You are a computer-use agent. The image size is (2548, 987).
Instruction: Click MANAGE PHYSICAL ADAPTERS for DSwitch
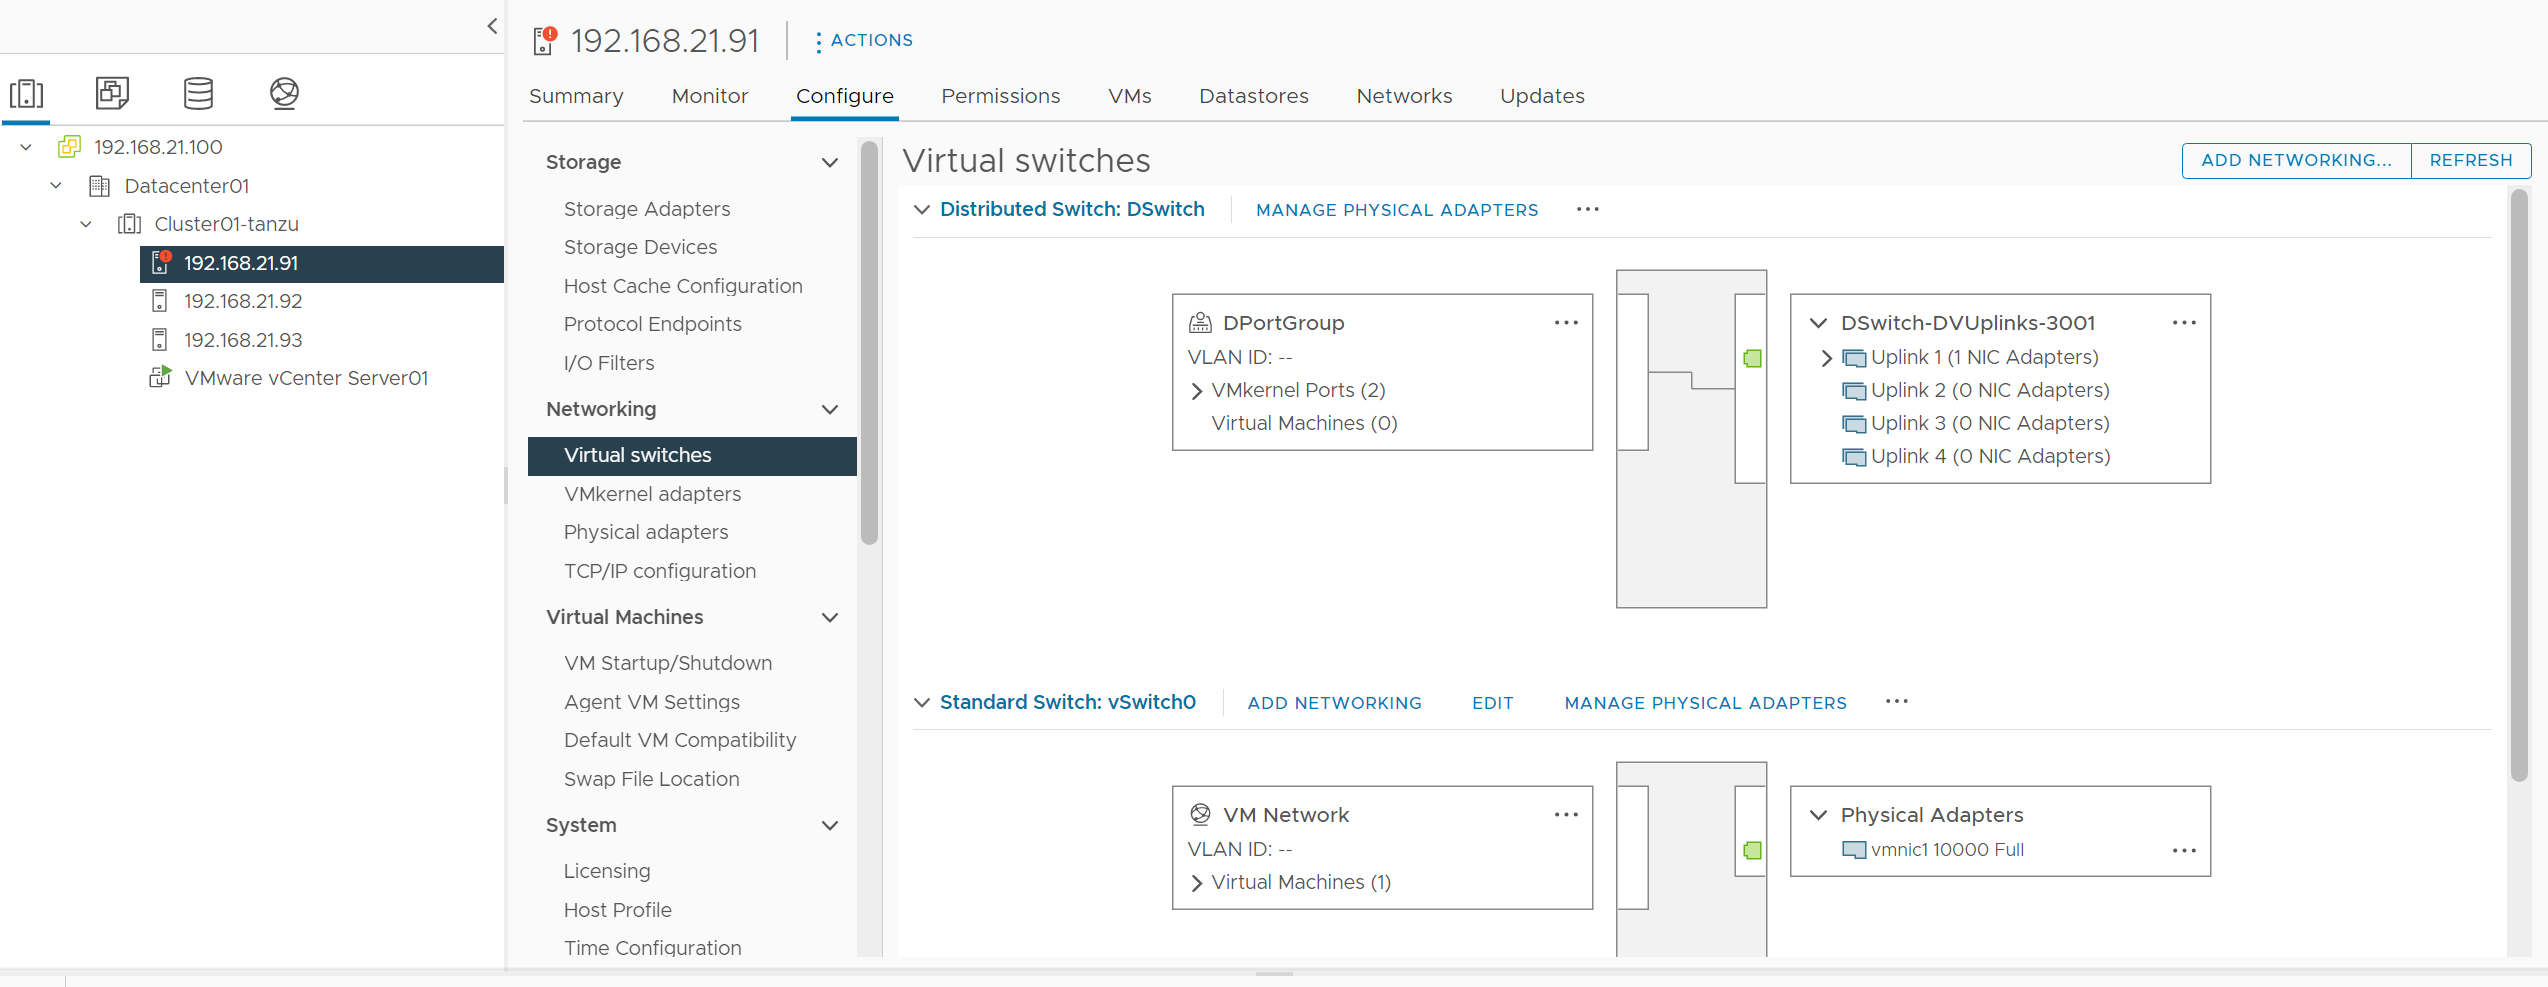point(1397,210)
